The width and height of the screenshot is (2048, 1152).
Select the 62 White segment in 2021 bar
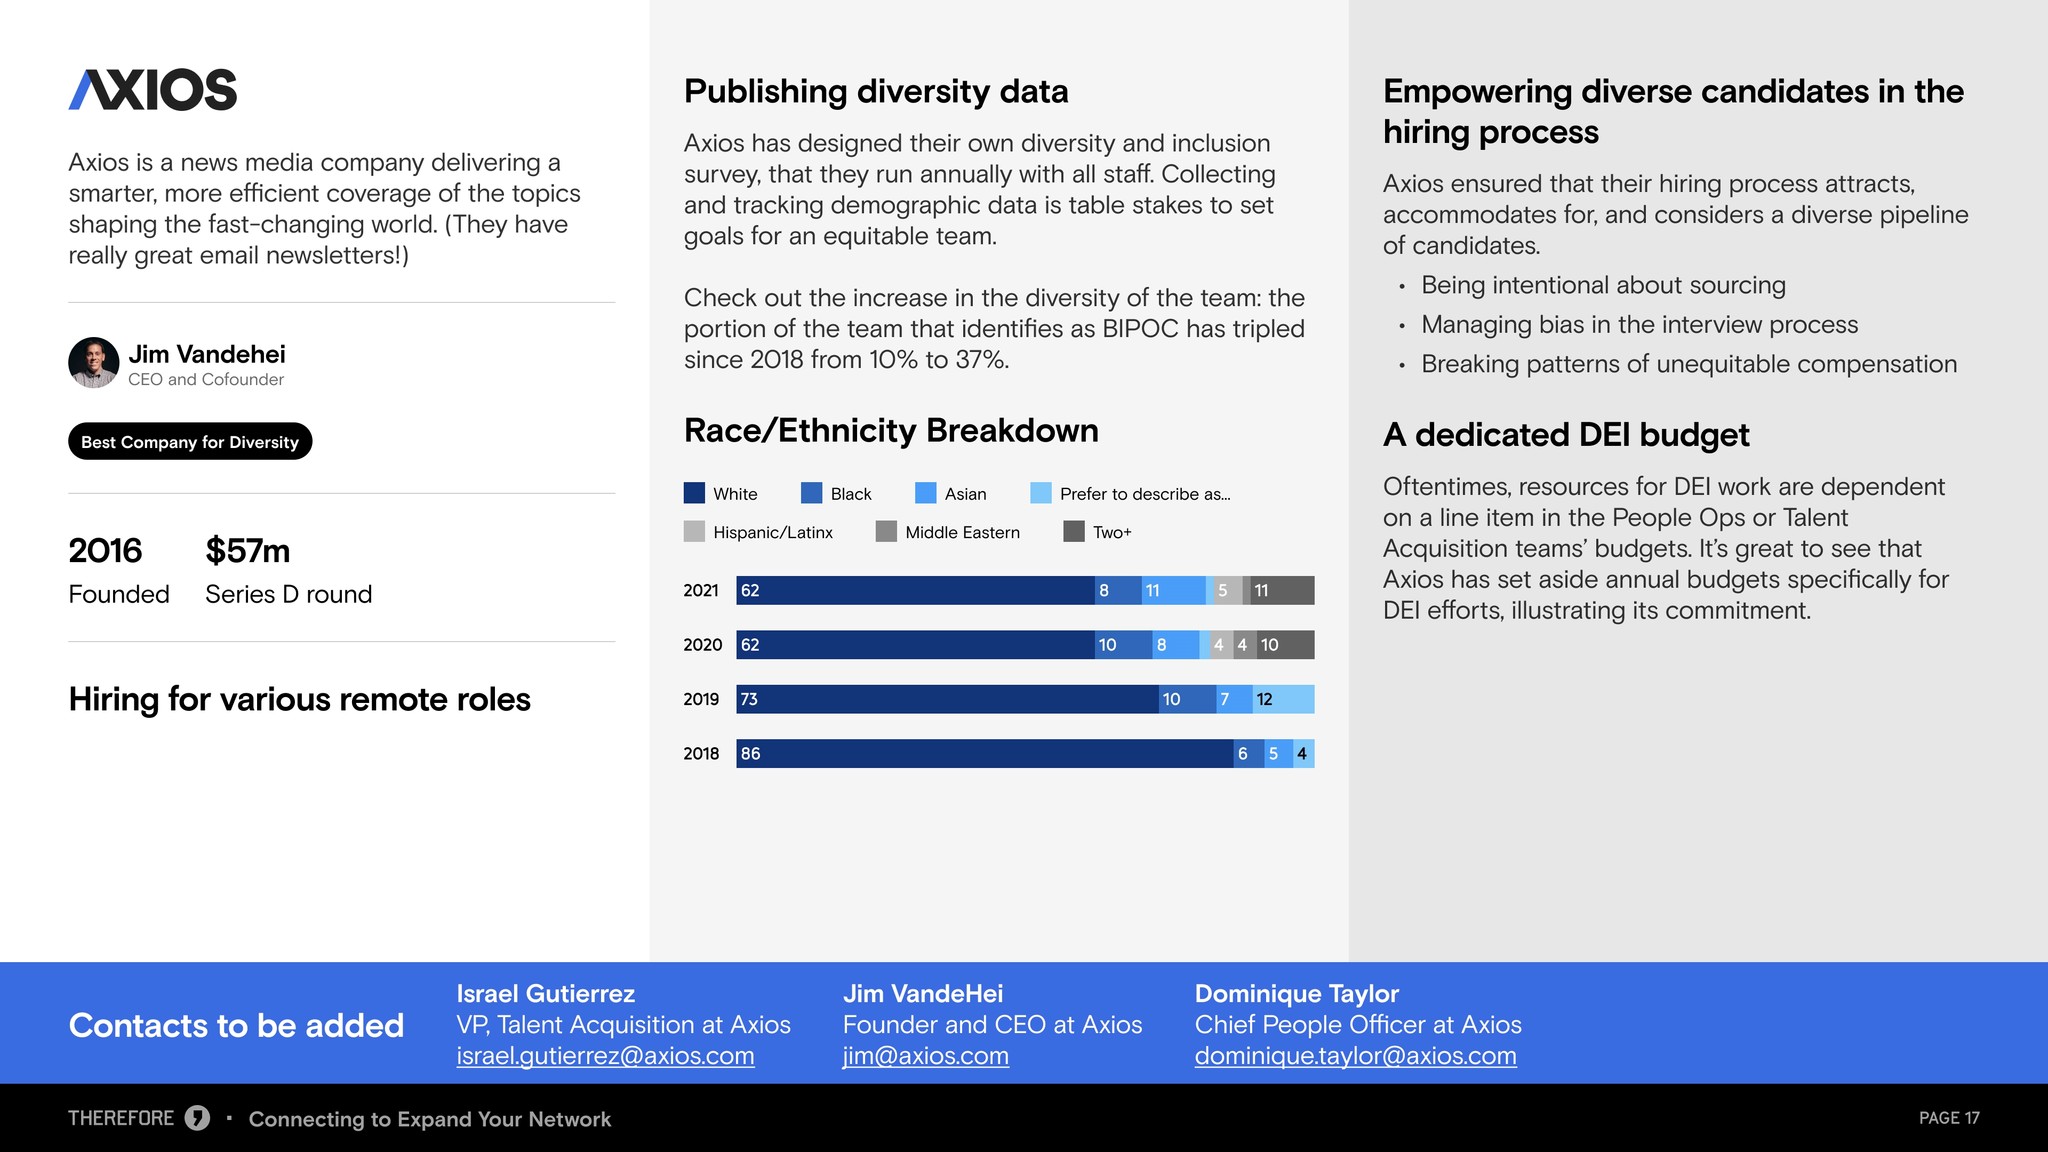[x=915, y=590]
